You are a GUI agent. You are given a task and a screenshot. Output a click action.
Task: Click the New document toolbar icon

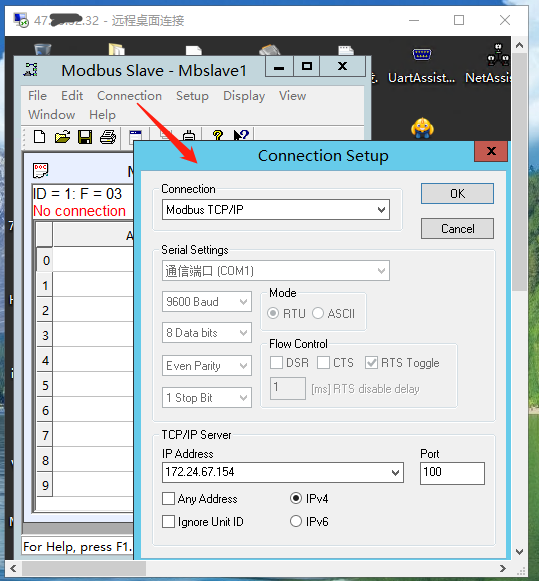tap(40, 137)
